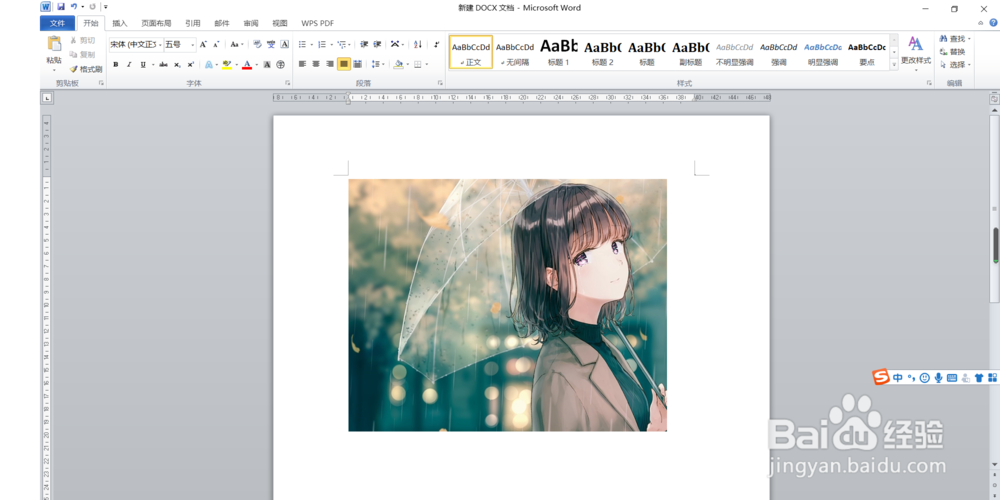Image resolution: width=1000 pixels, height=500 pixels.
Task: Click 选择 (Select) button
Action: [954, 64]
